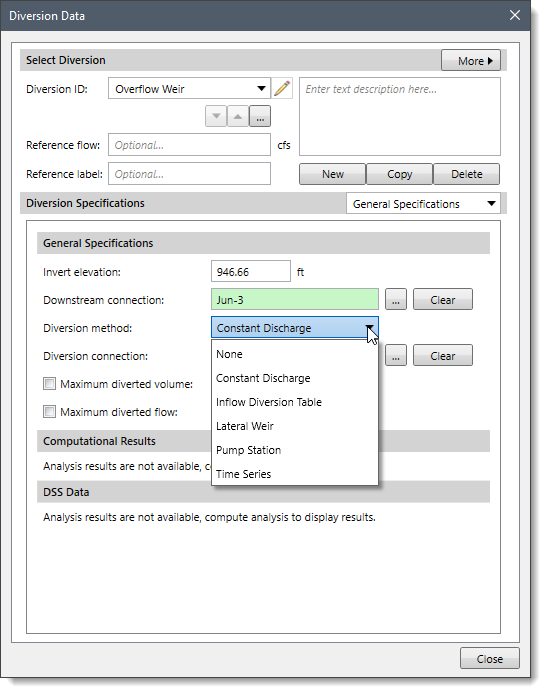This screenshot has height=690, width=543.
Task: Clear the Downstream connection
Action: (443, 300)
